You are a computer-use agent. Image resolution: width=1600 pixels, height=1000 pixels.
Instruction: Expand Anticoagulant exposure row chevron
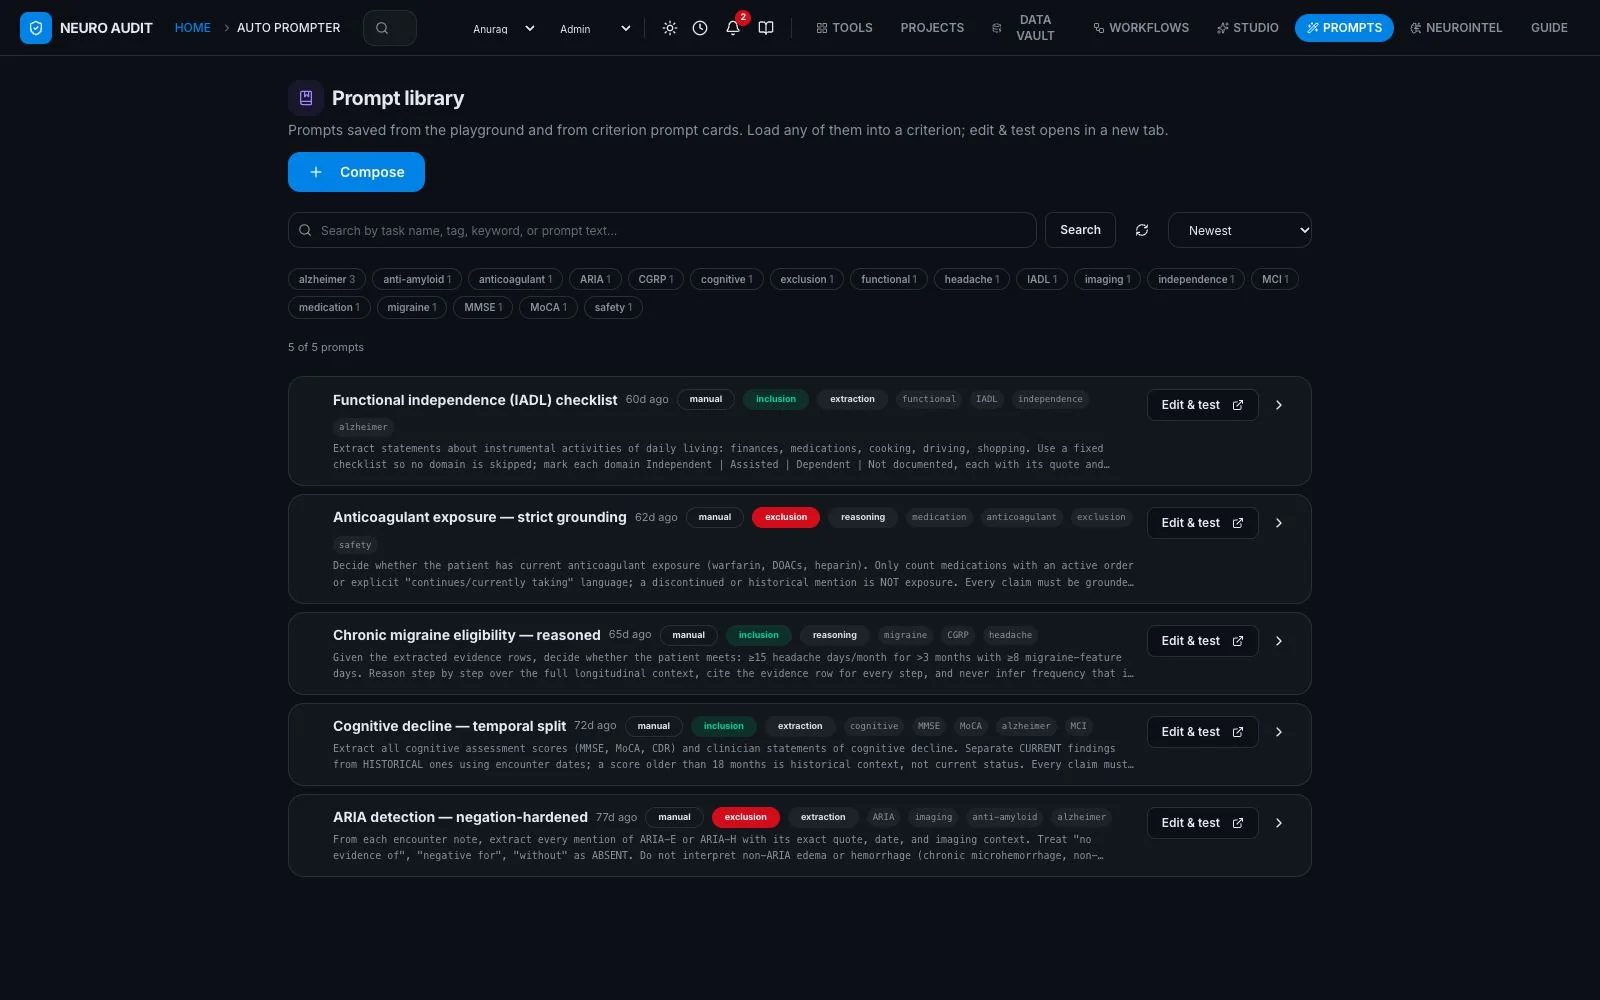[1279, 523]
